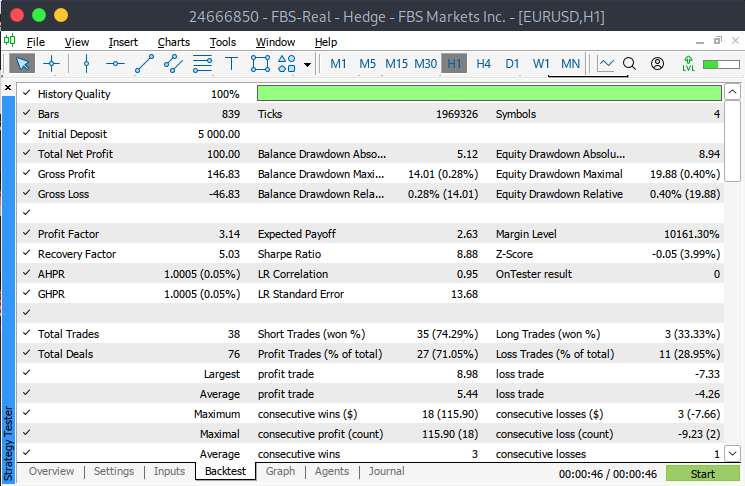Image resolution: width=745 pixels, height=486 pixels.
Task: Activate the crosshair tool
Action: point(51,63)
